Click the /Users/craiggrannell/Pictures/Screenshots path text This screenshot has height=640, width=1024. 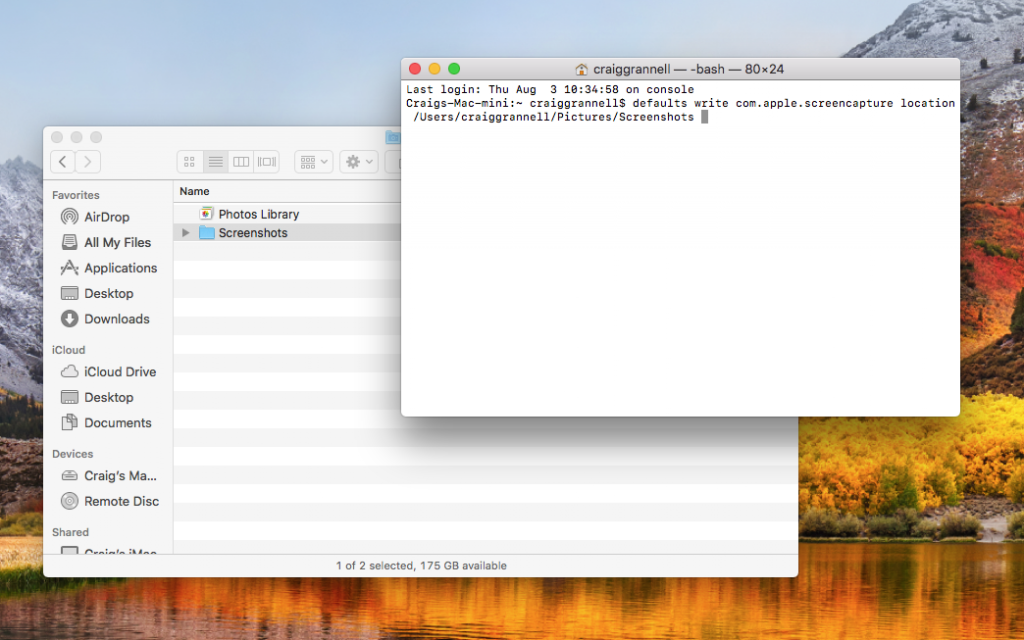point(553,117)
